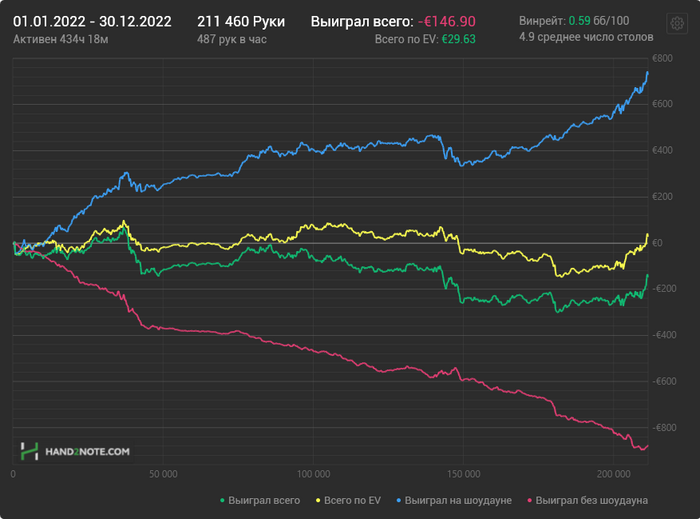Click the €400 y-axis label
The image size is (700, 519).
(662, 150)
